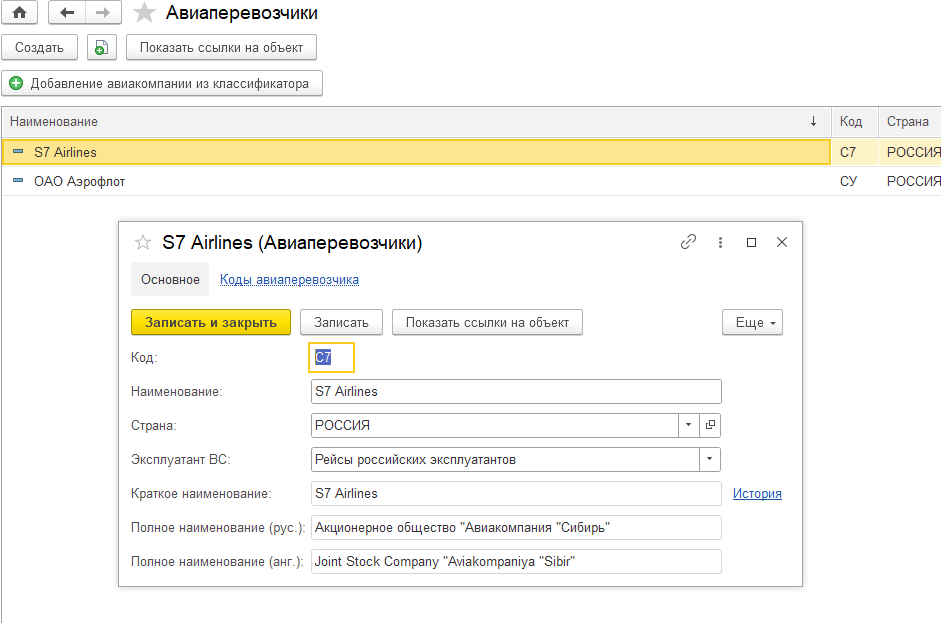941x623 pixels.
Task: Create new item by copying icon
Action: point(101,47)
